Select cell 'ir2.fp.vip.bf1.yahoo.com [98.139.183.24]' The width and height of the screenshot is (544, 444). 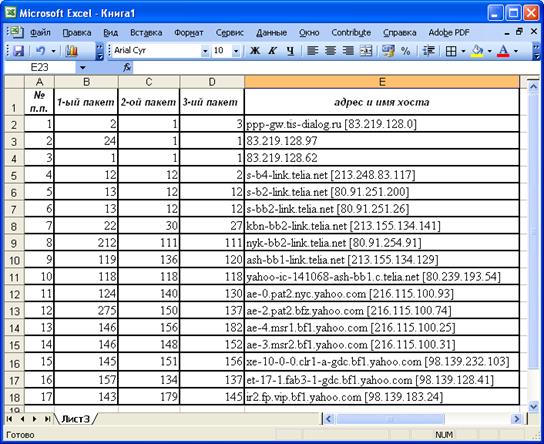click(382, 396)
